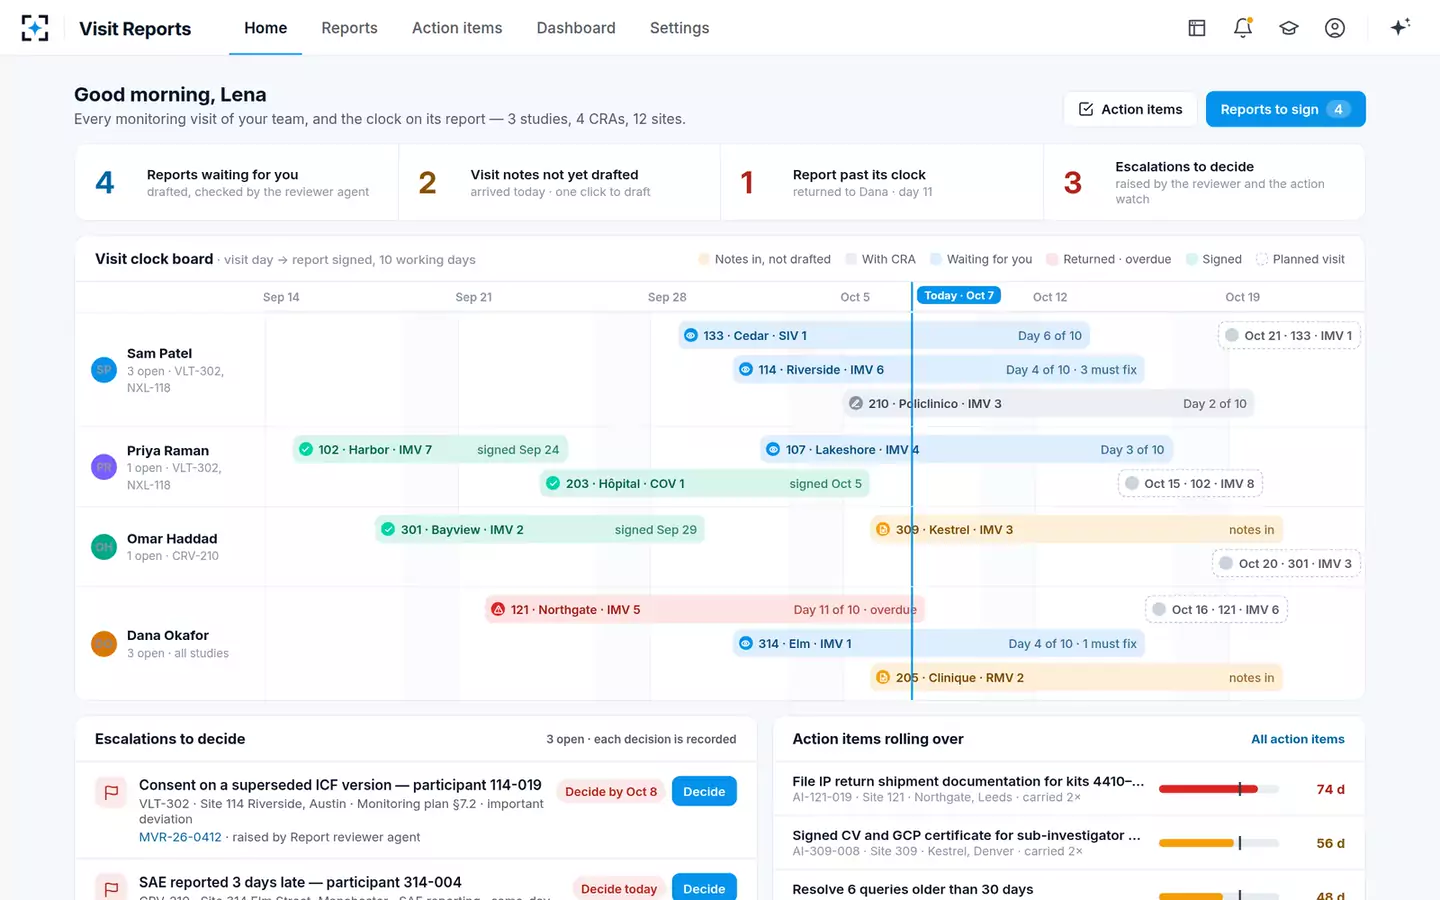This screenshot has width=1440, height=900.
Task: Click Decide for the SAE reported escalation
Action: [704, 888]
